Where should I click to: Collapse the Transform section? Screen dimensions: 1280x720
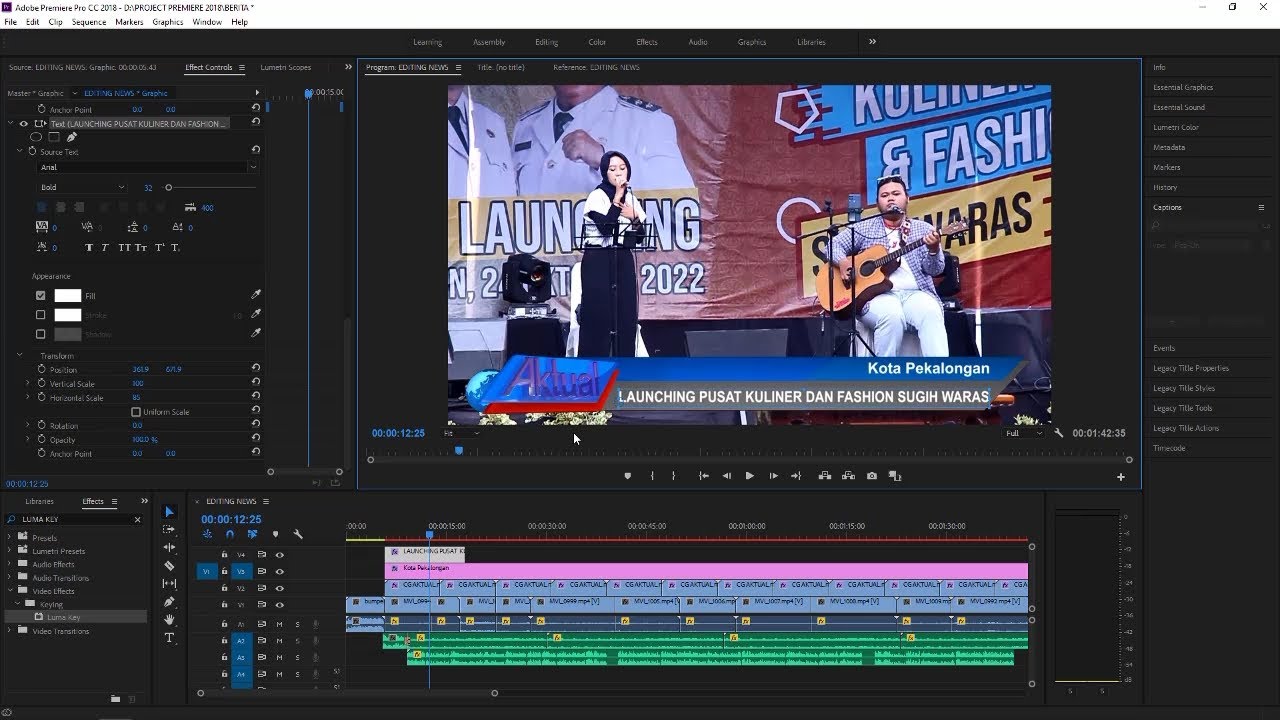tap(19, 356)
